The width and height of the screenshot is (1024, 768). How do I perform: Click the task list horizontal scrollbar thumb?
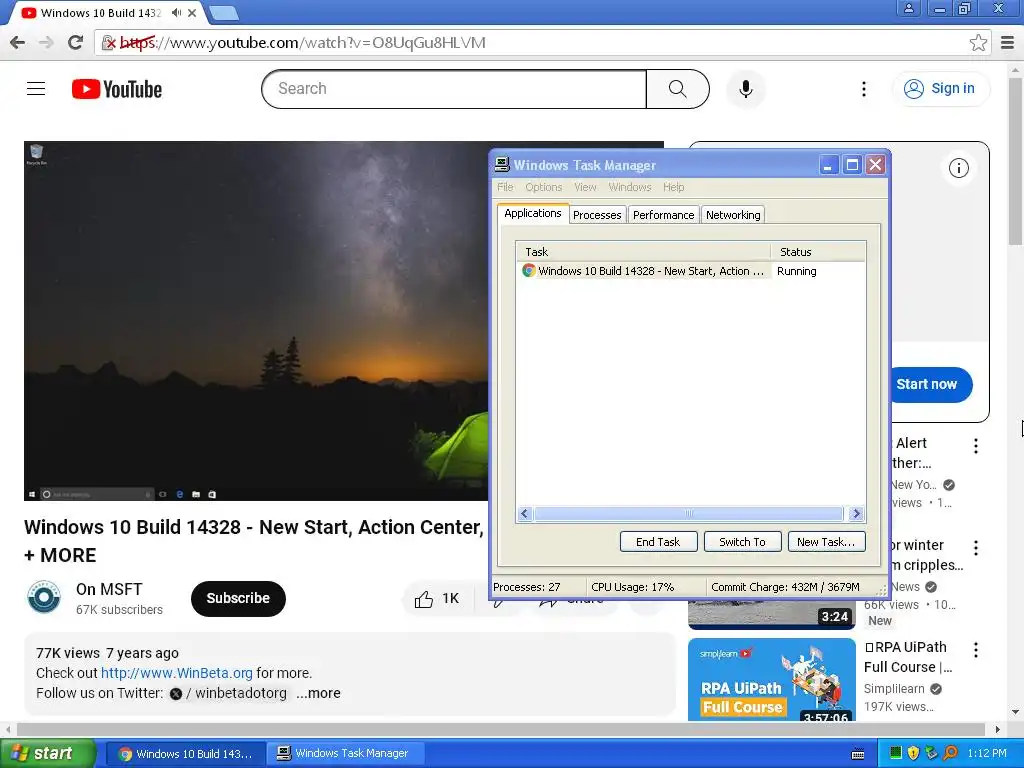click(688, 514)
